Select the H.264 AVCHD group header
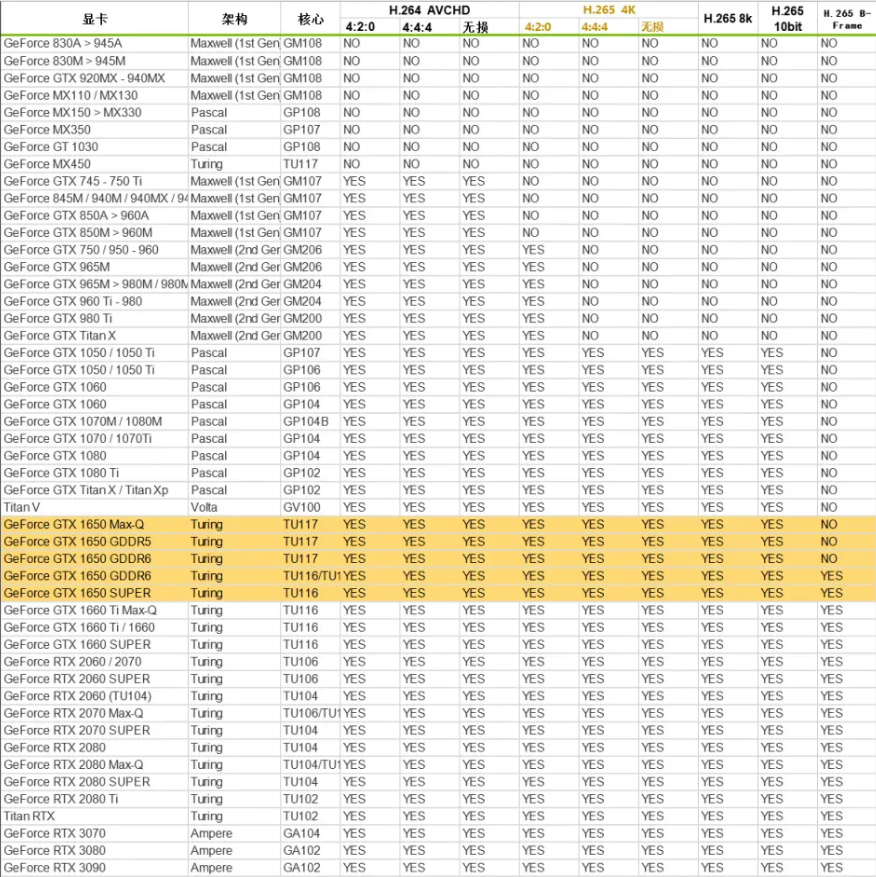The image size is (876, 877). [430, 10]
